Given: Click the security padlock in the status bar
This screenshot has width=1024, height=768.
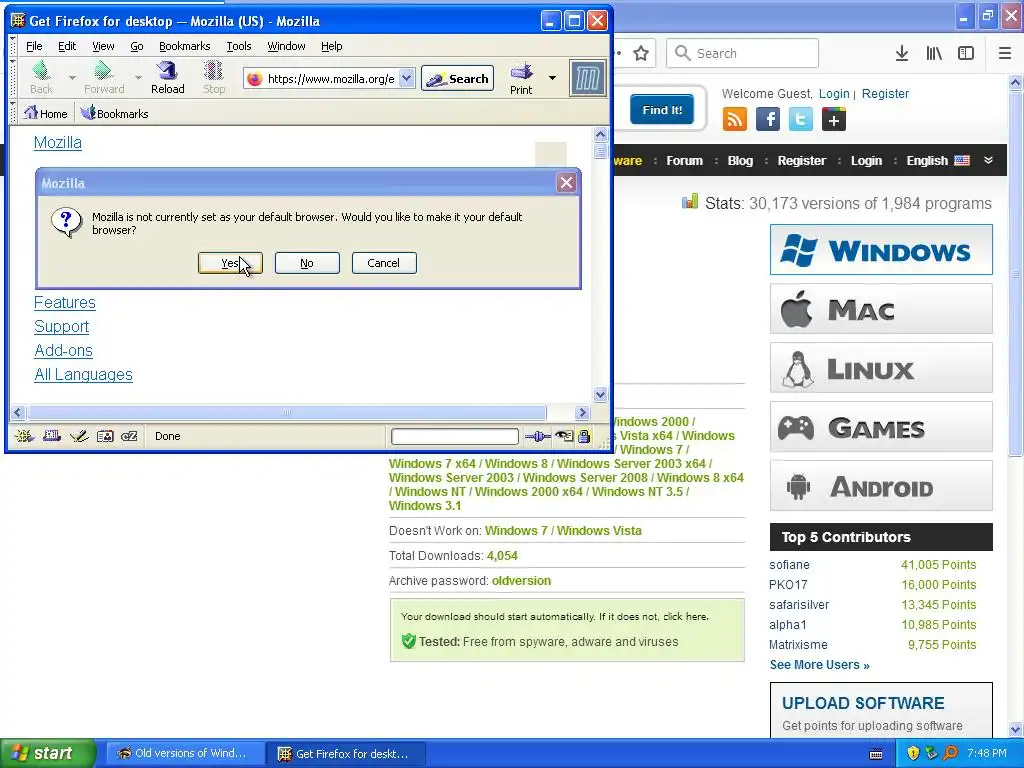Looking at the screenshot, I should point(584,436).
